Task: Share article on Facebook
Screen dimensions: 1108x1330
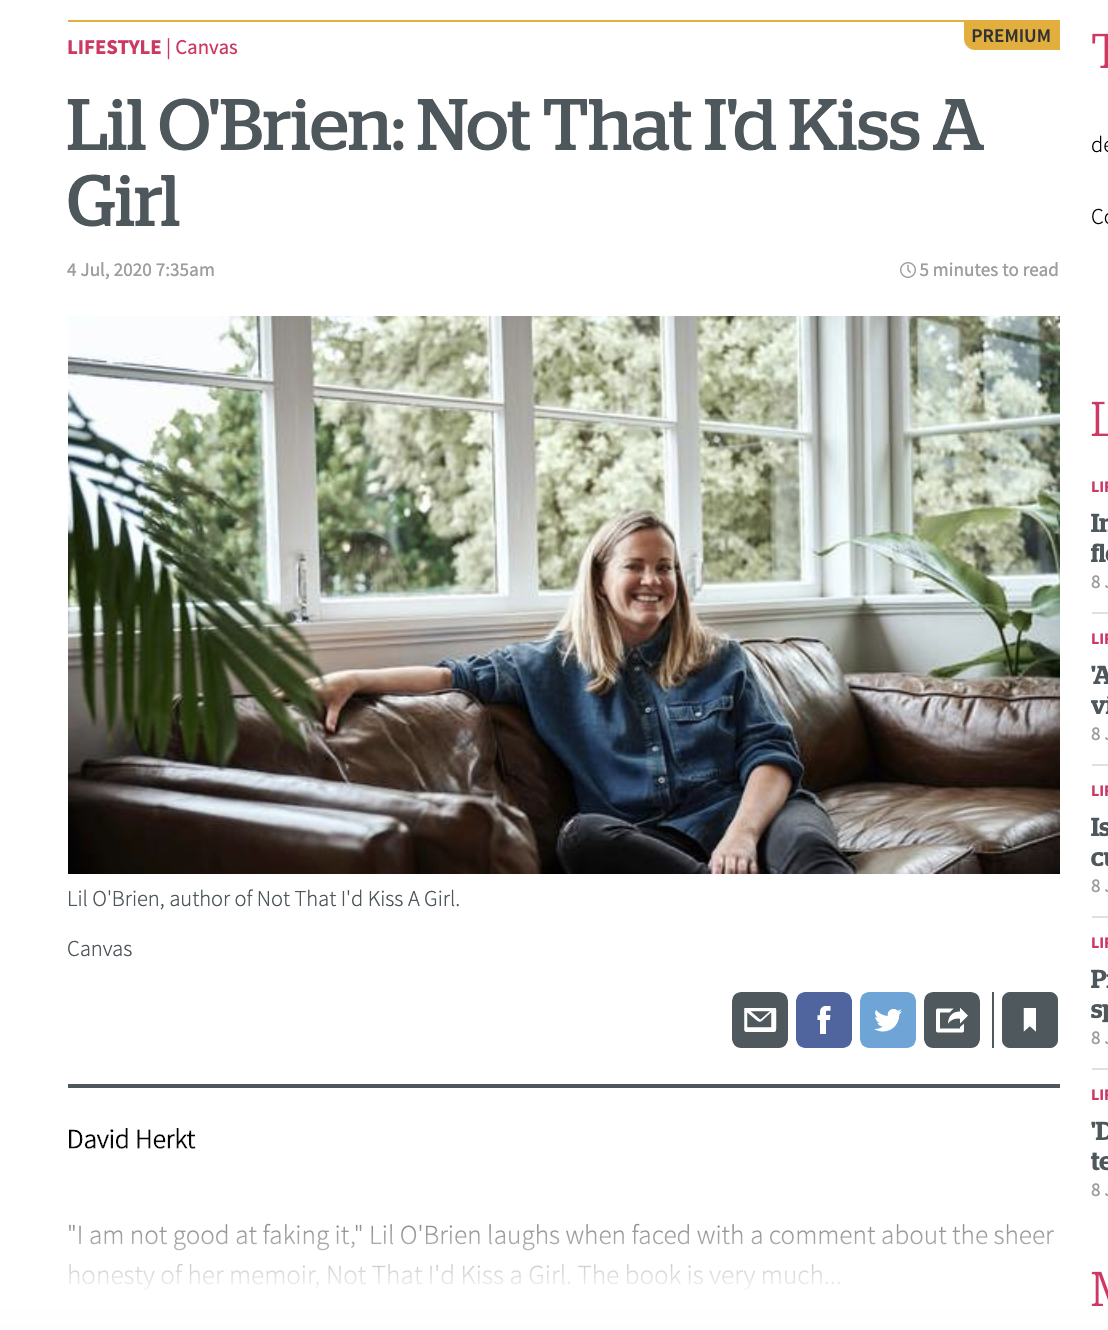Action: (x=824, y=1020)
